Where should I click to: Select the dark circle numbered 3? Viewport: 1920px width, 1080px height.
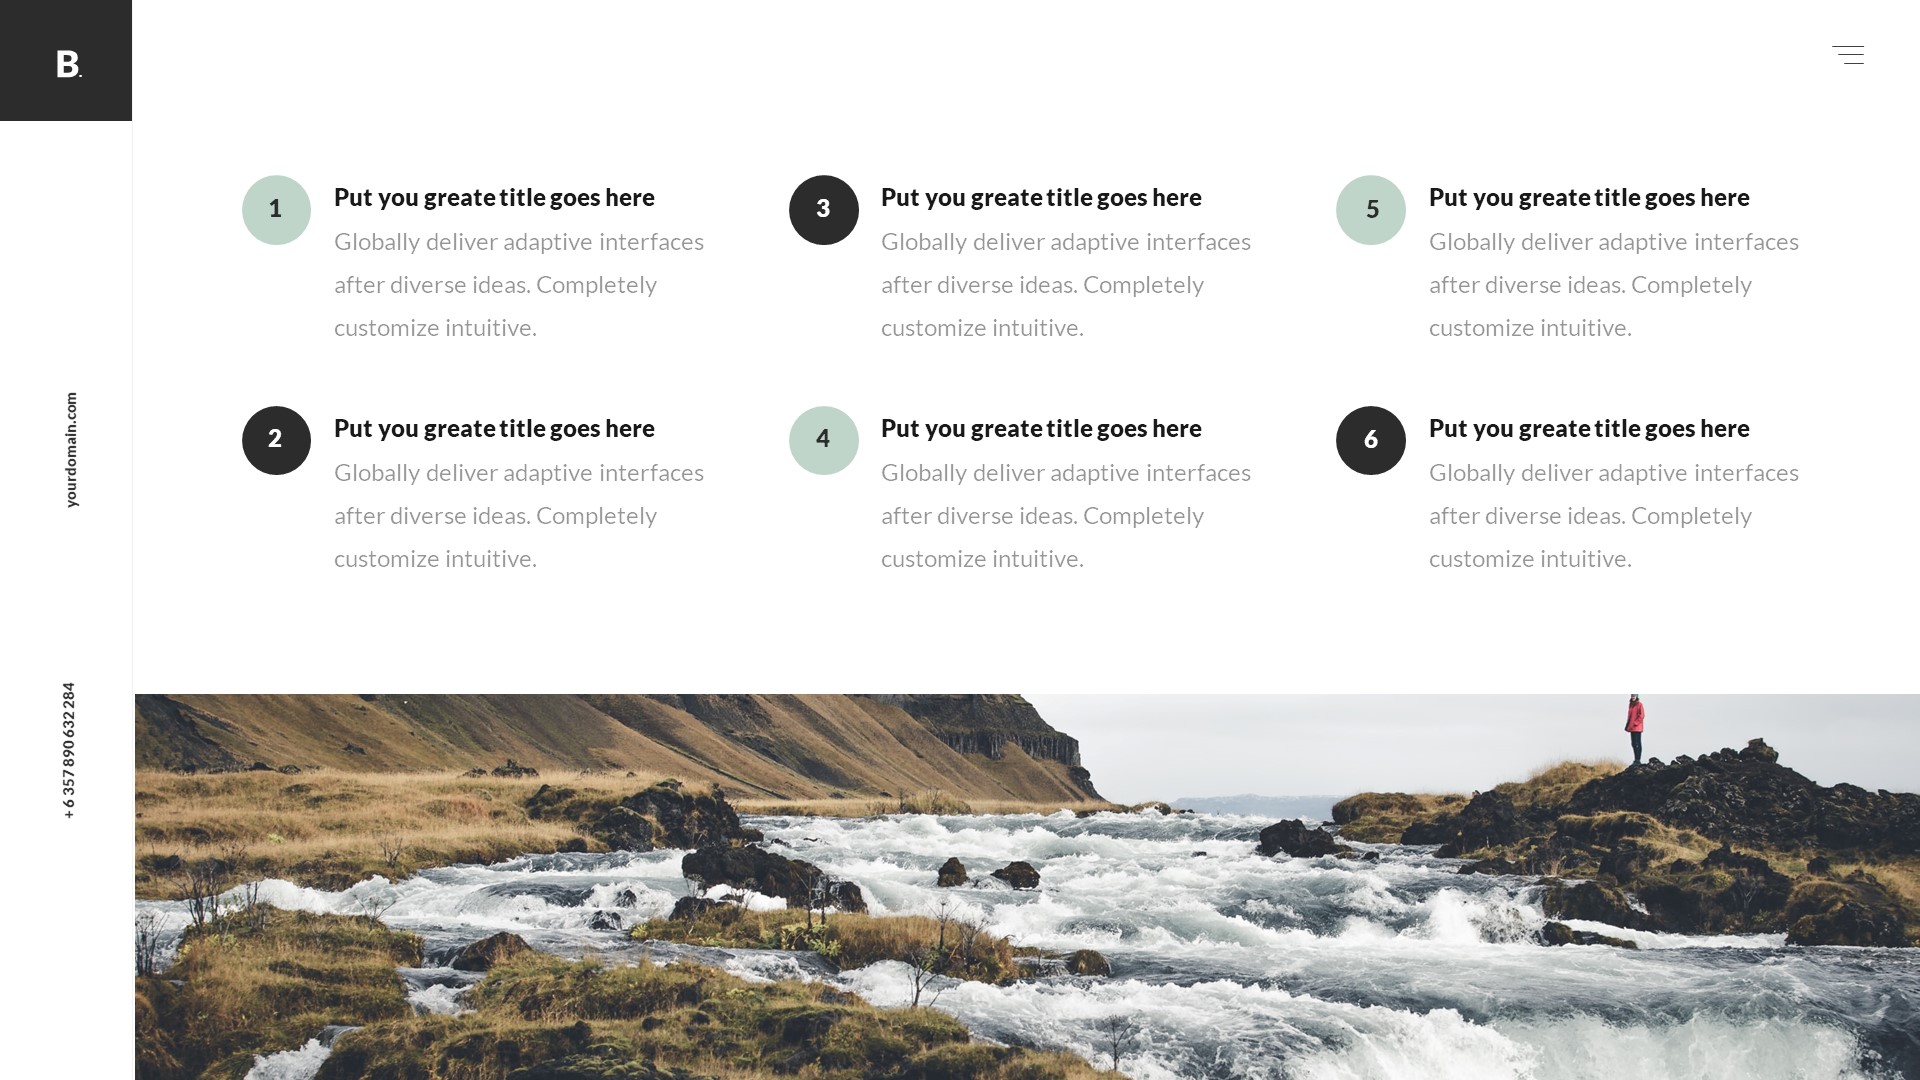(824, 210)
